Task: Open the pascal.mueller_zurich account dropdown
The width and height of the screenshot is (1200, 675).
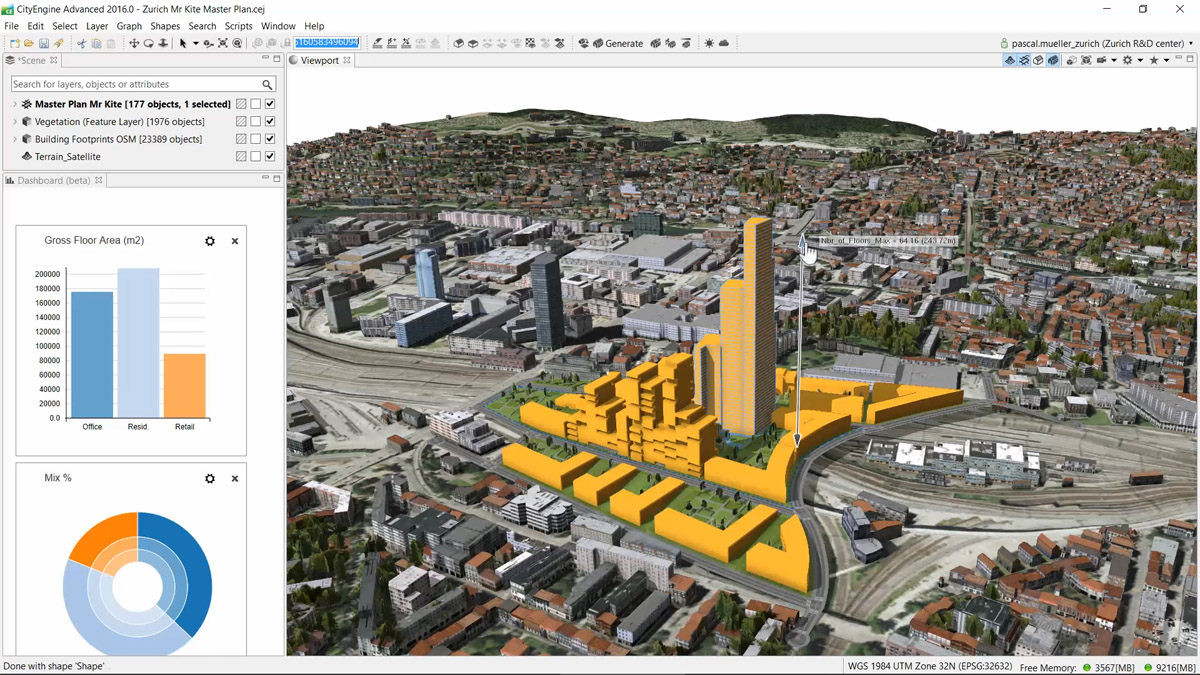Action: point(1191,44)
